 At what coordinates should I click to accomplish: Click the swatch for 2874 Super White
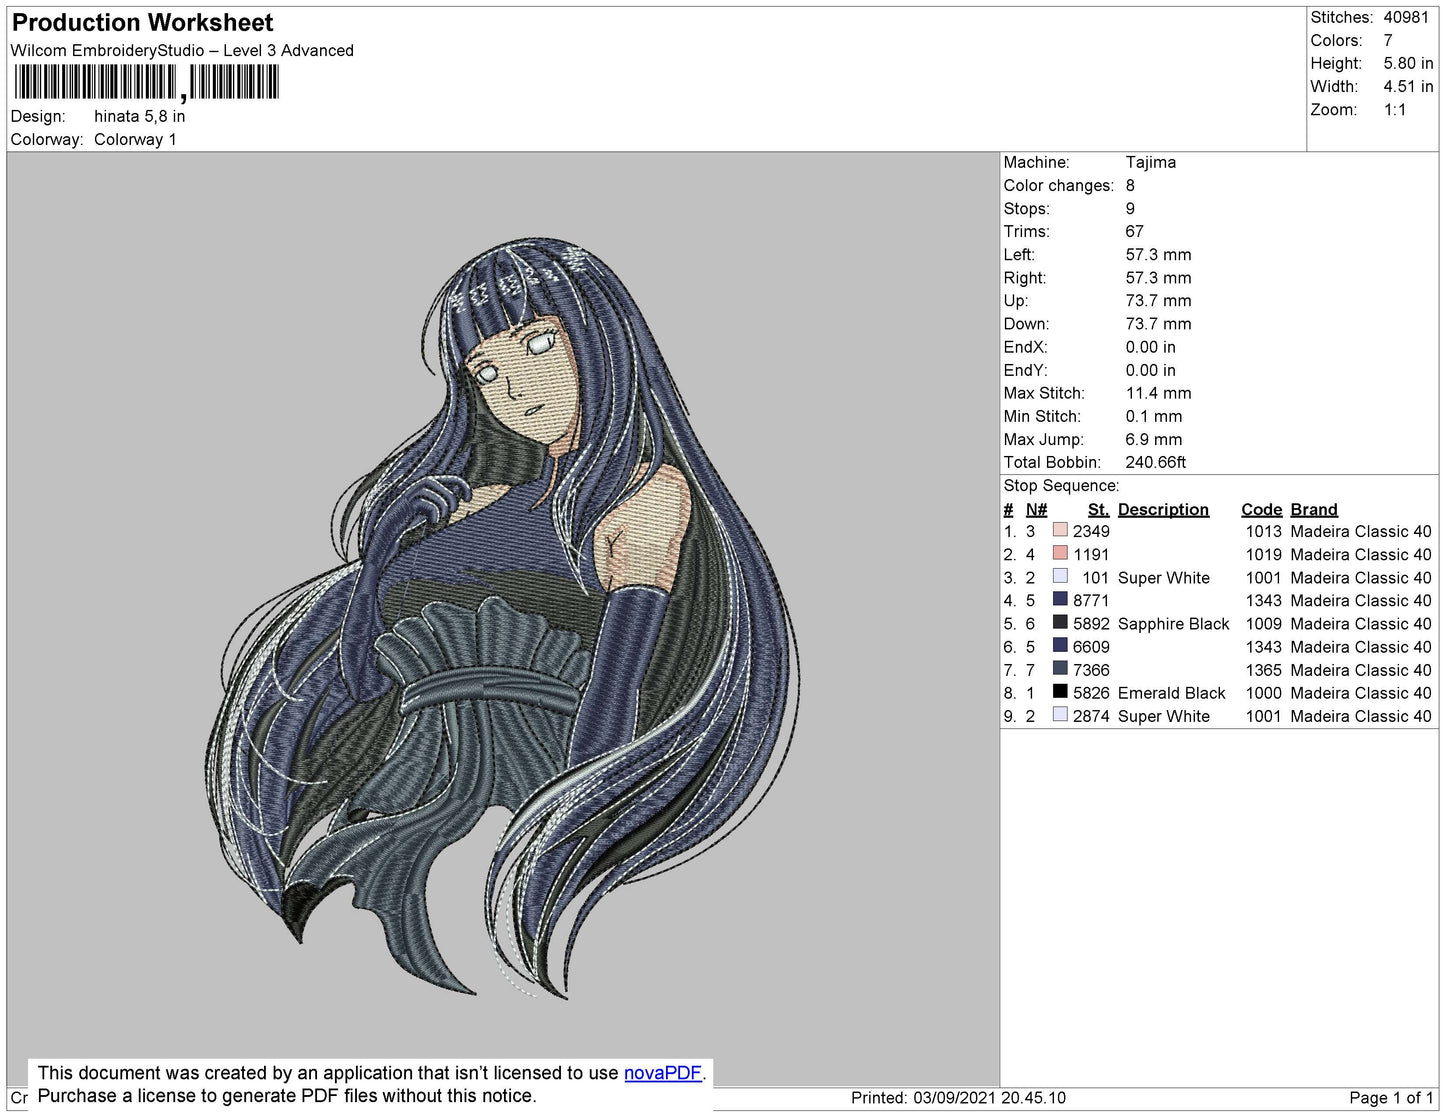(1060, 714)
